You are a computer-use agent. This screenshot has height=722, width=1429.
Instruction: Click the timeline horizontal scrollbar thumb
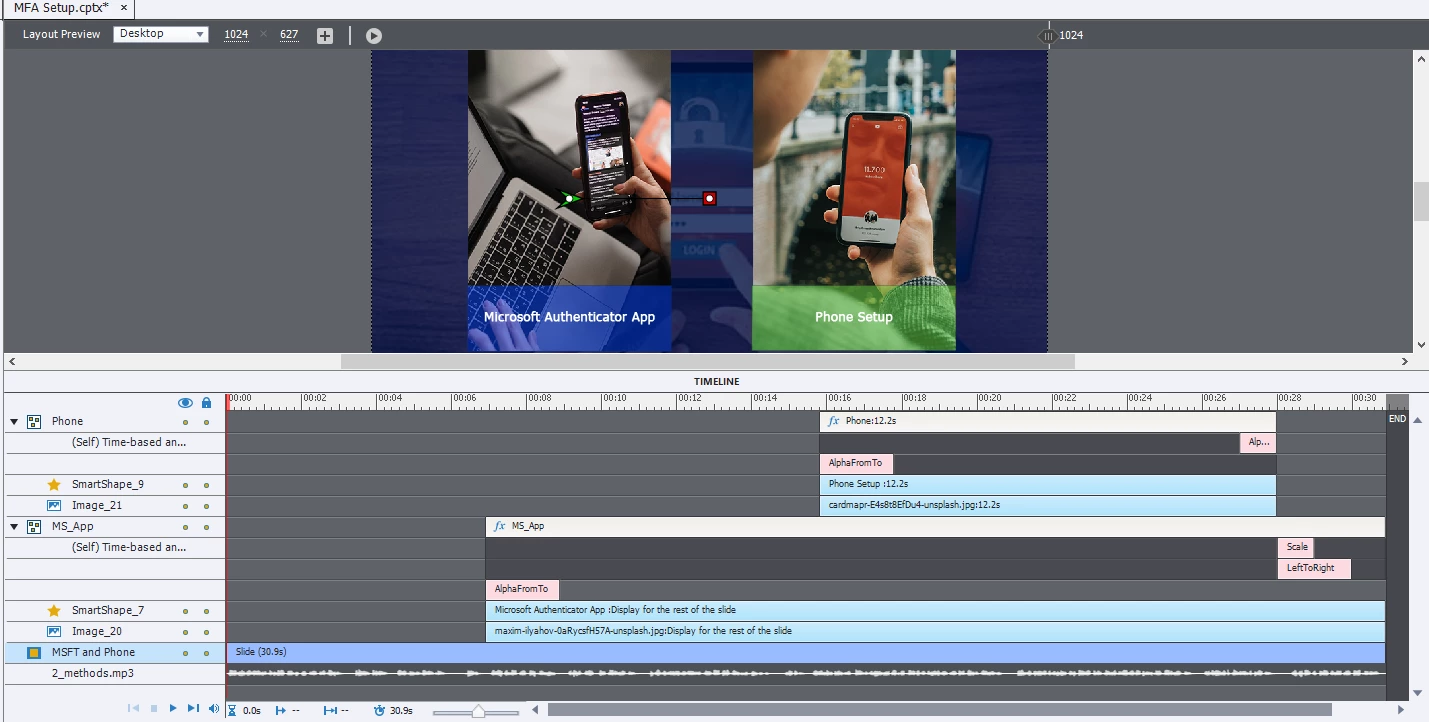tap(938, 710)
